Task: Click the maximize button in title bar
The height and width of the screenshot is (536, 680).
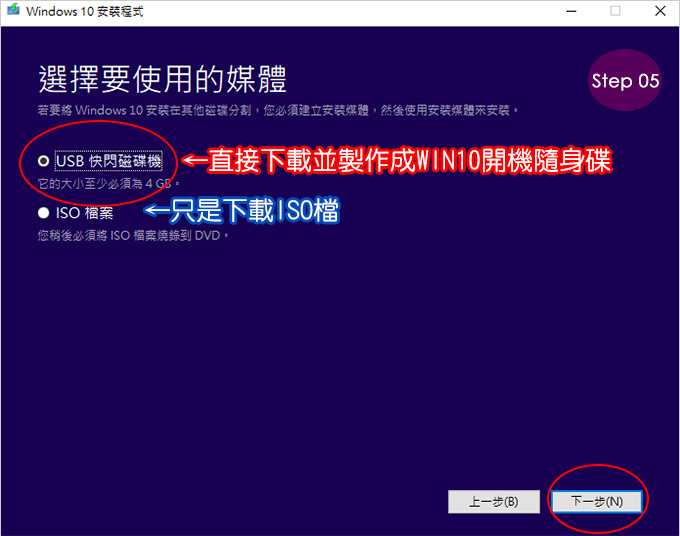Action: (615, 11)
